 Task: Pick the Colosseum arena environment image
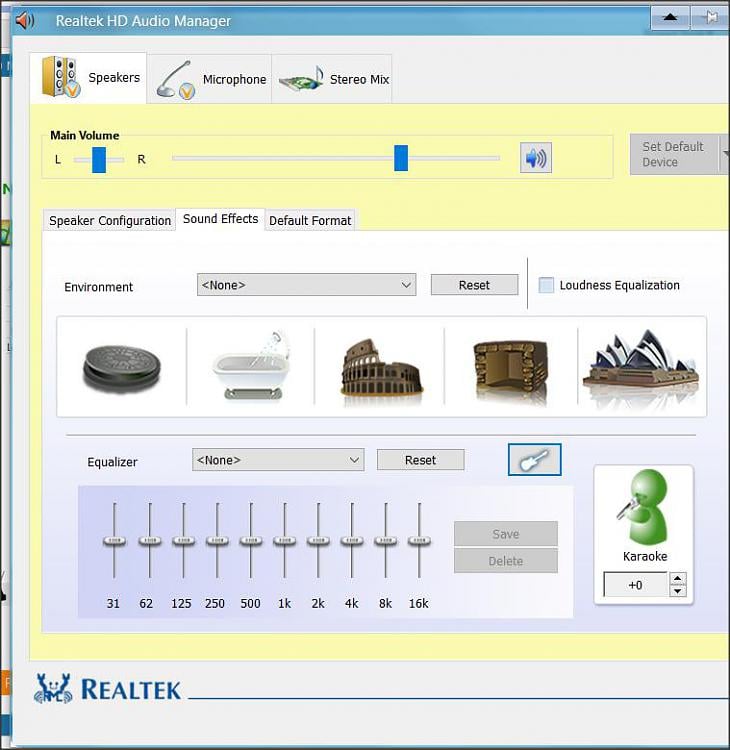point(381,368)
